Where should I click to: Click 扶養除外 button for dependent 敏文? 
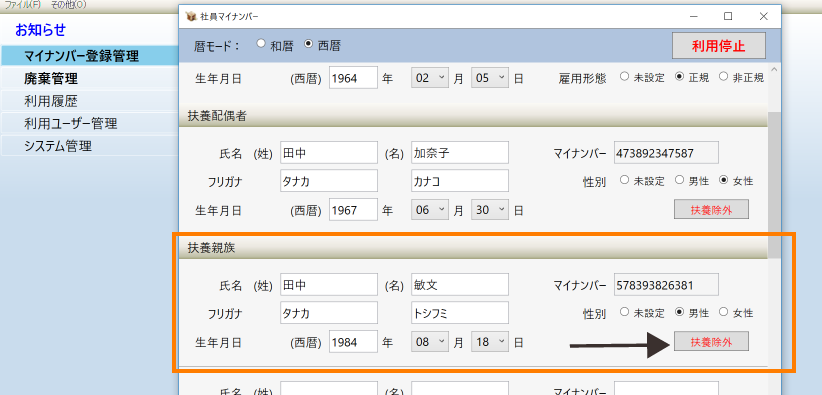coord(711,341)
